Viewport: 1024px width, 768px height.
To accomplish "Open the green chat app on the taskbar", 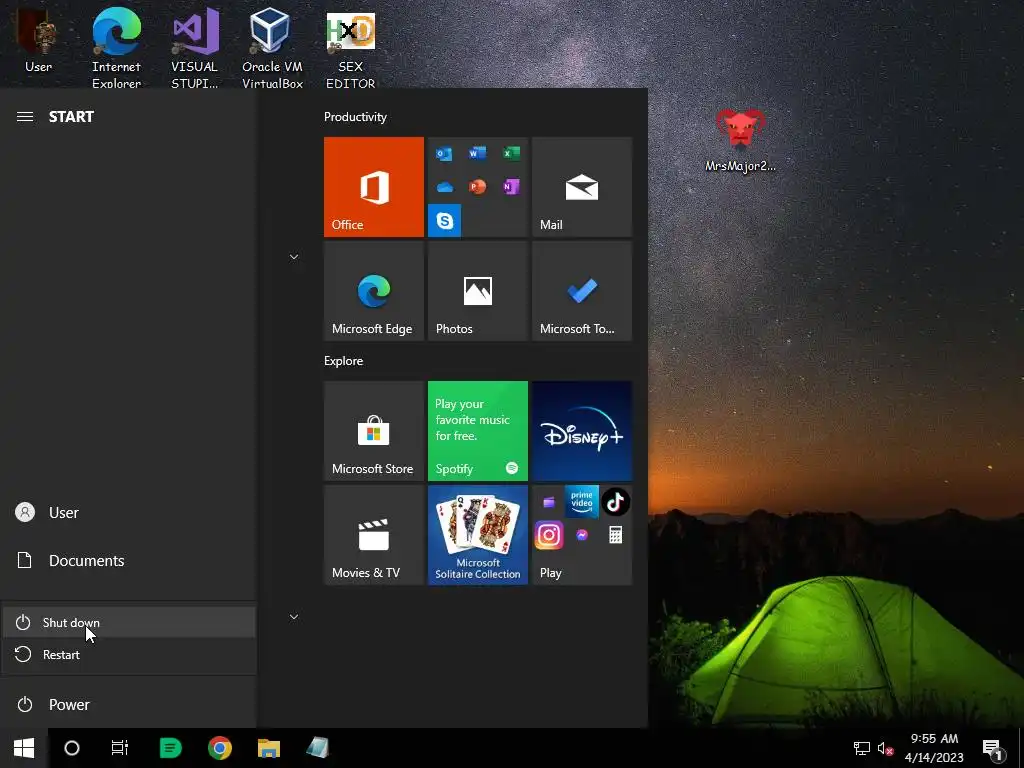I will click(170, 748).
